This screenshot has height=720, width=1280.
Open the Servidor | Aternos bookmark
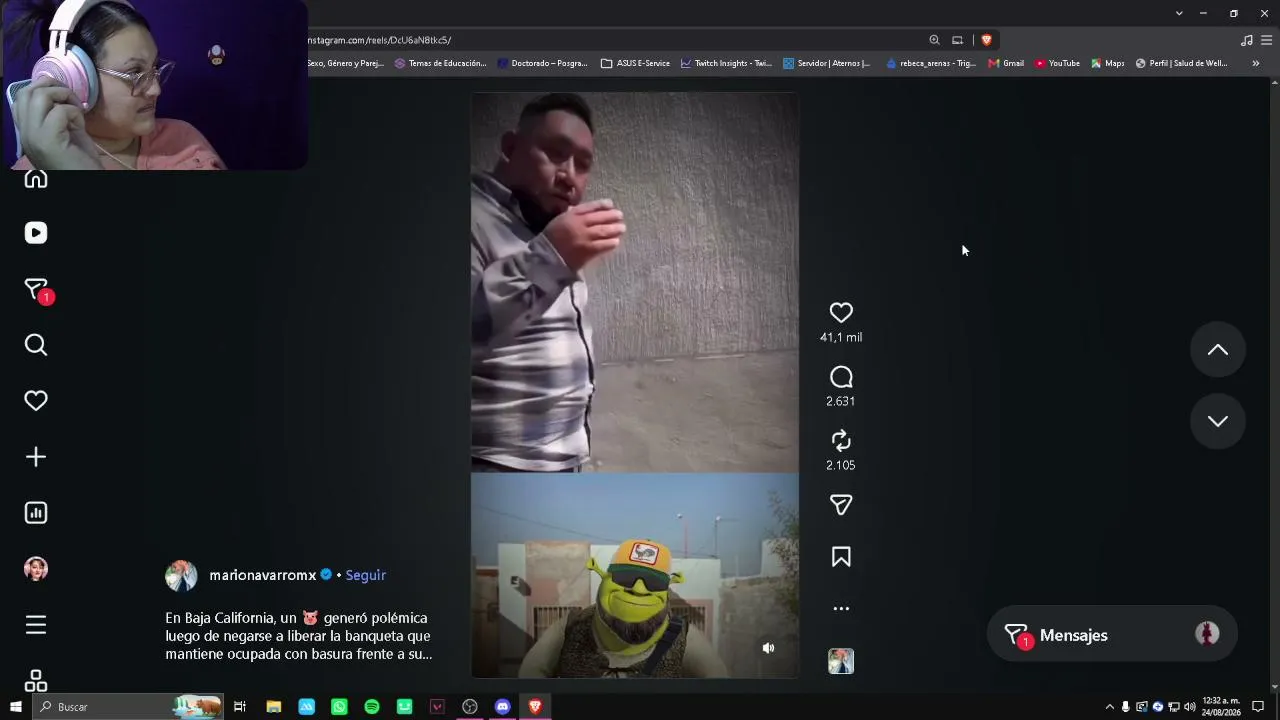[826, 63]
